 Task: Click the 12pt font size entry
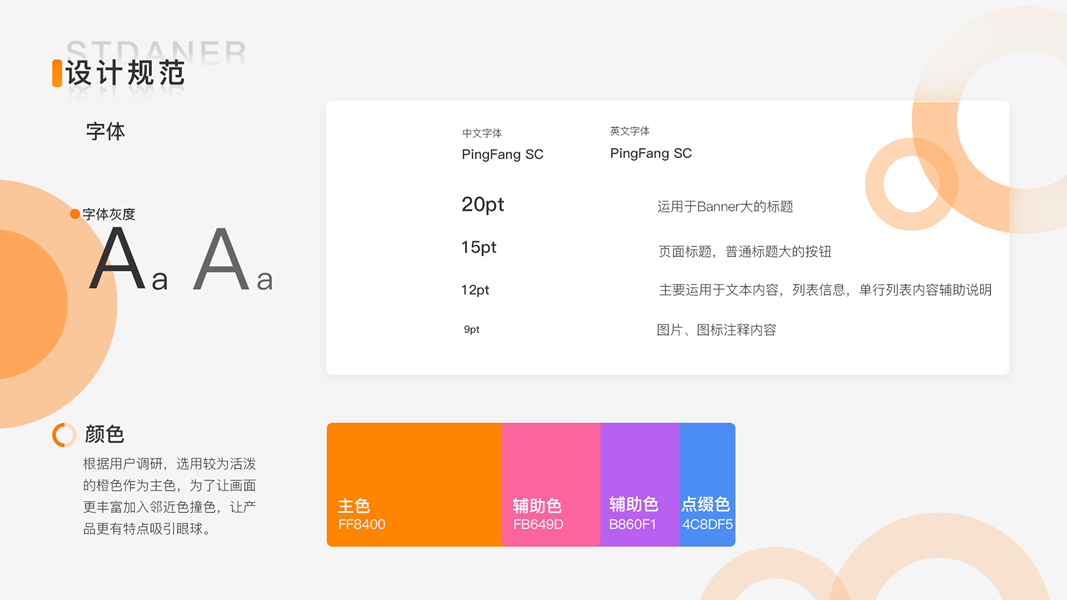pyautogui.click(x=475, y=290)
